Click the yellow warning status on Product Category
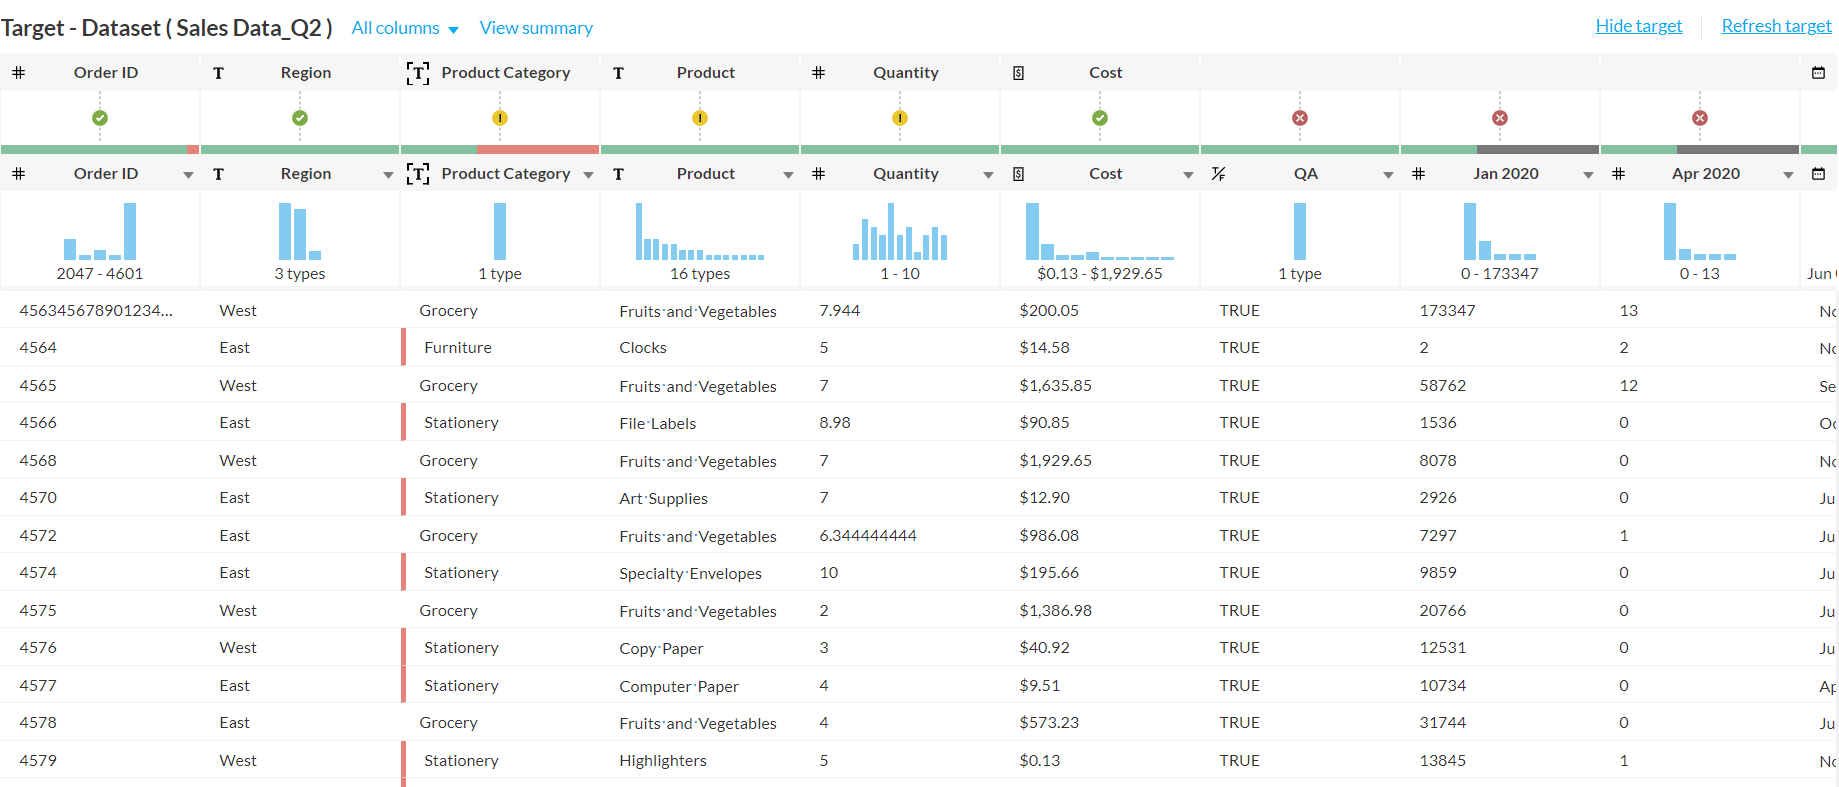 (500, 118)
